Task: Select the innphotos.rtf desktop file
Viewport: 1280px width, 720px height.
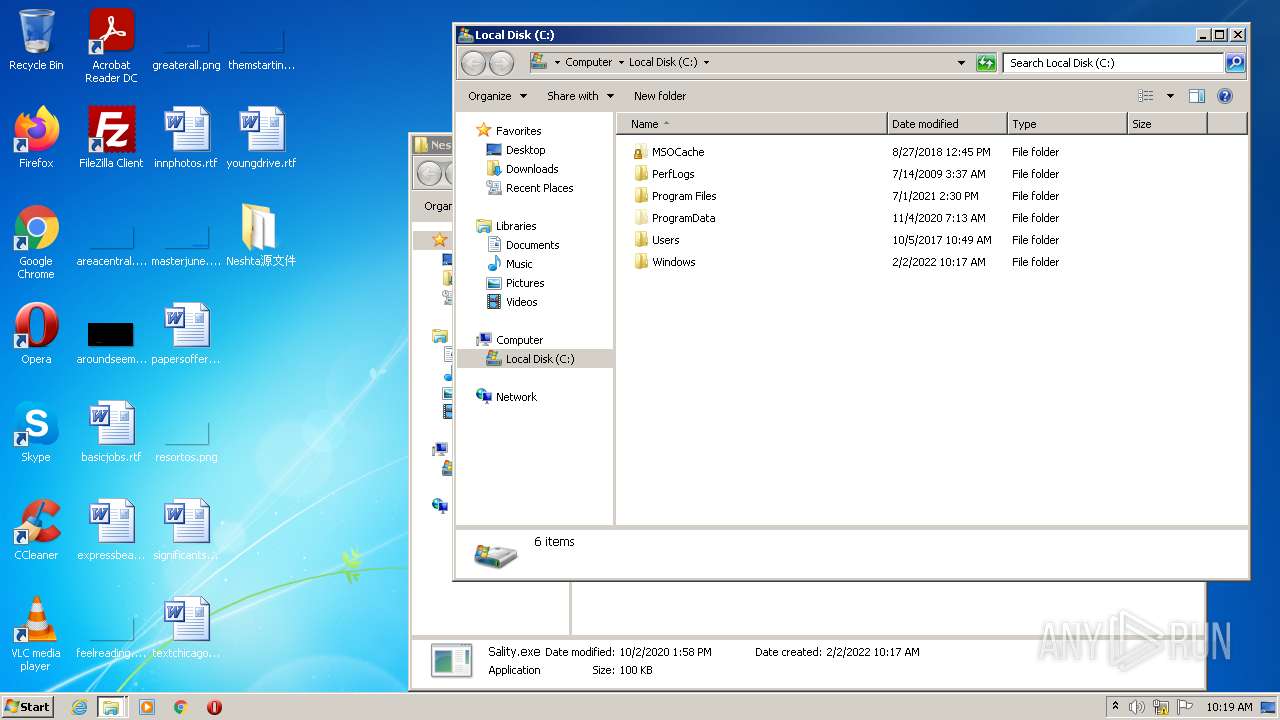Action: [x=186, y=137]
